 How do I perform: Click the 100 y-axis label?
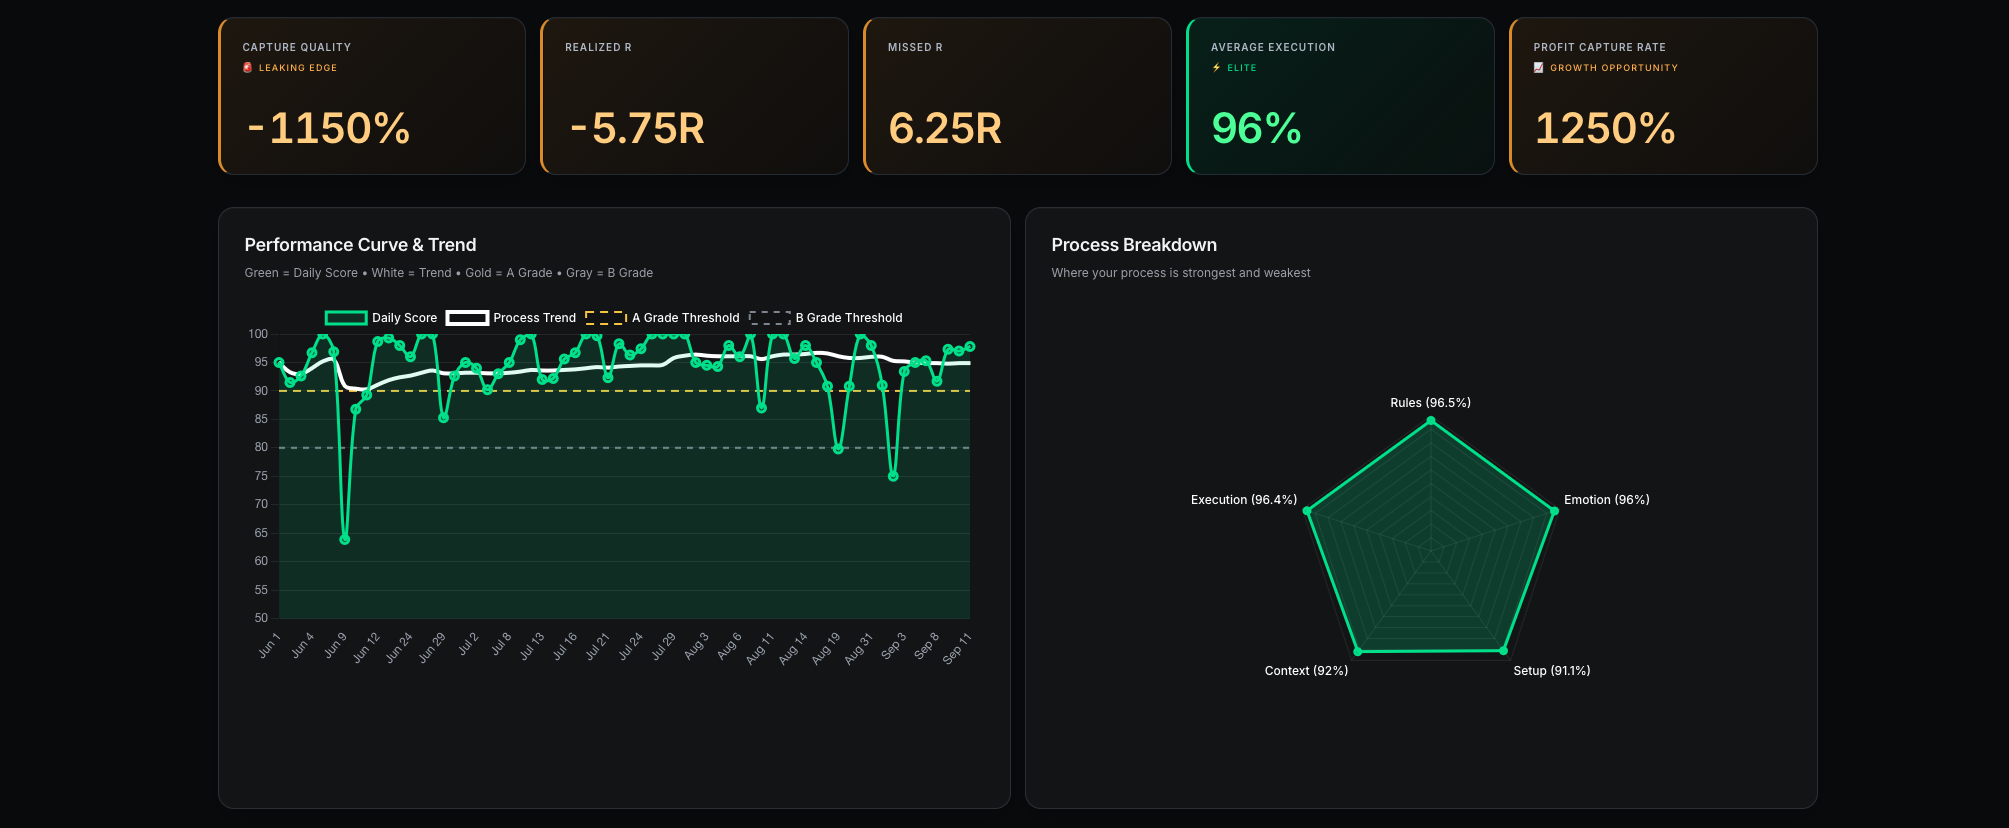(258, 334)
